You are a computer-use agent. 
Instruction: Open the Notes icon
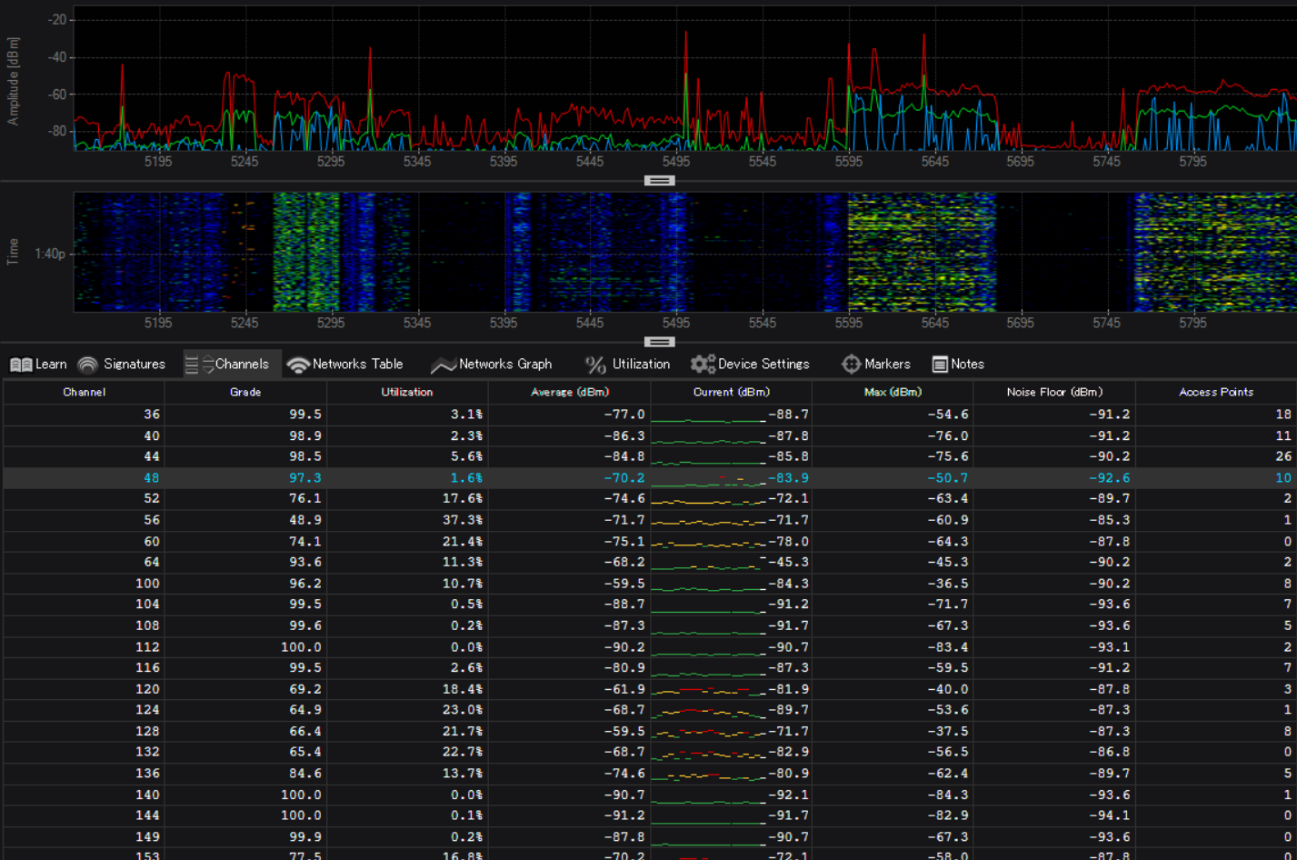940,364
